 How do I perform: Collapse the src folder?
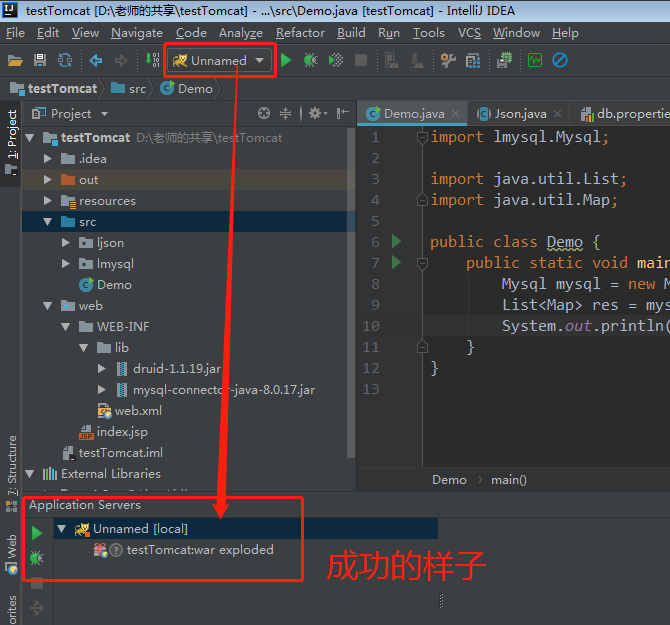[48, 222]
